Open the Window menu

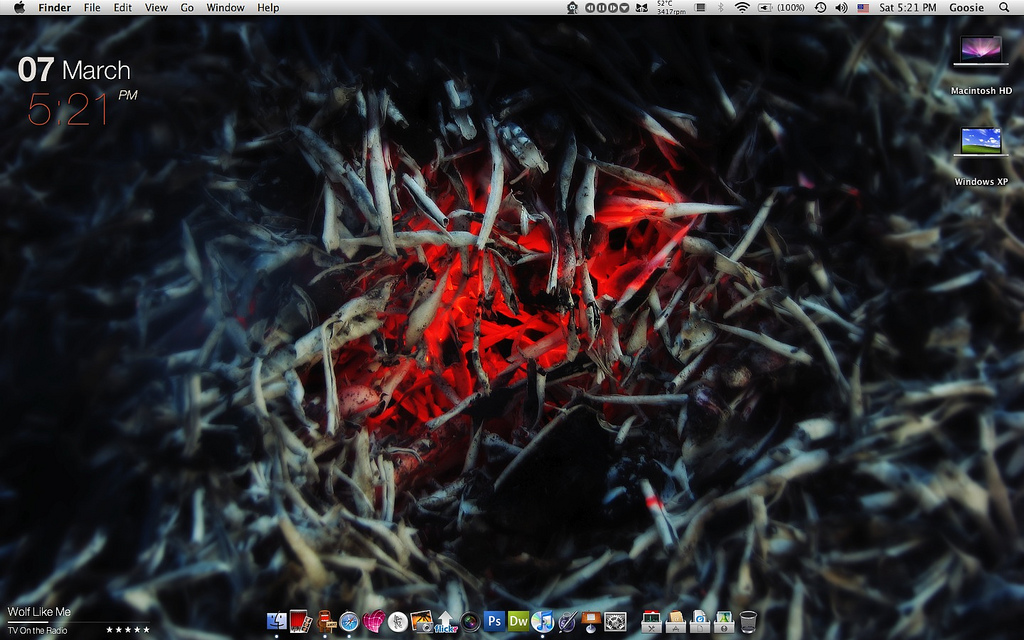[x=225, y=7]
